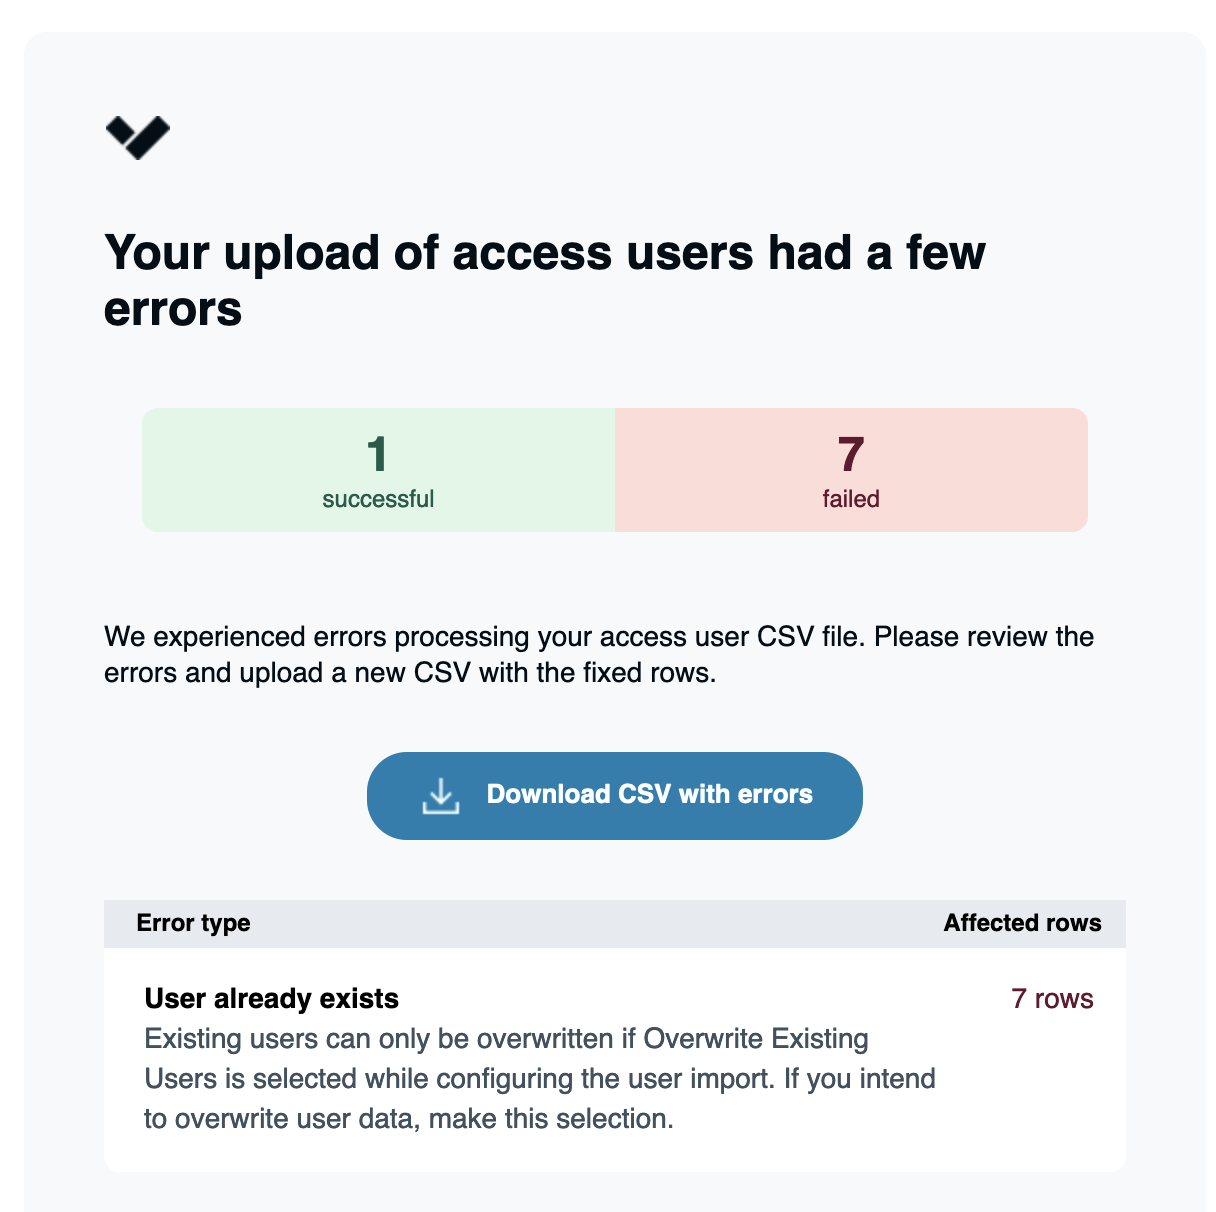The width and height of the screenshot is (1216, 1212).
Task: Open the "User already exists" error title
Action: click(x=272, y=999)
